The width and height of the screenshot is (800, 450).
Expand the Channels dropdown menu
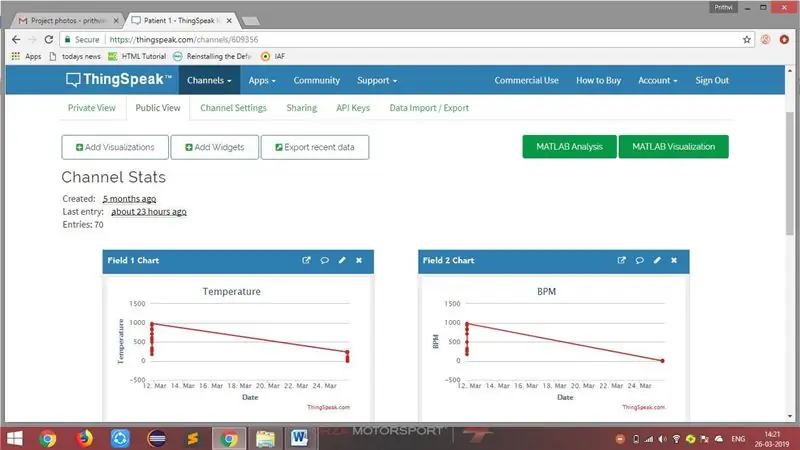209,80
